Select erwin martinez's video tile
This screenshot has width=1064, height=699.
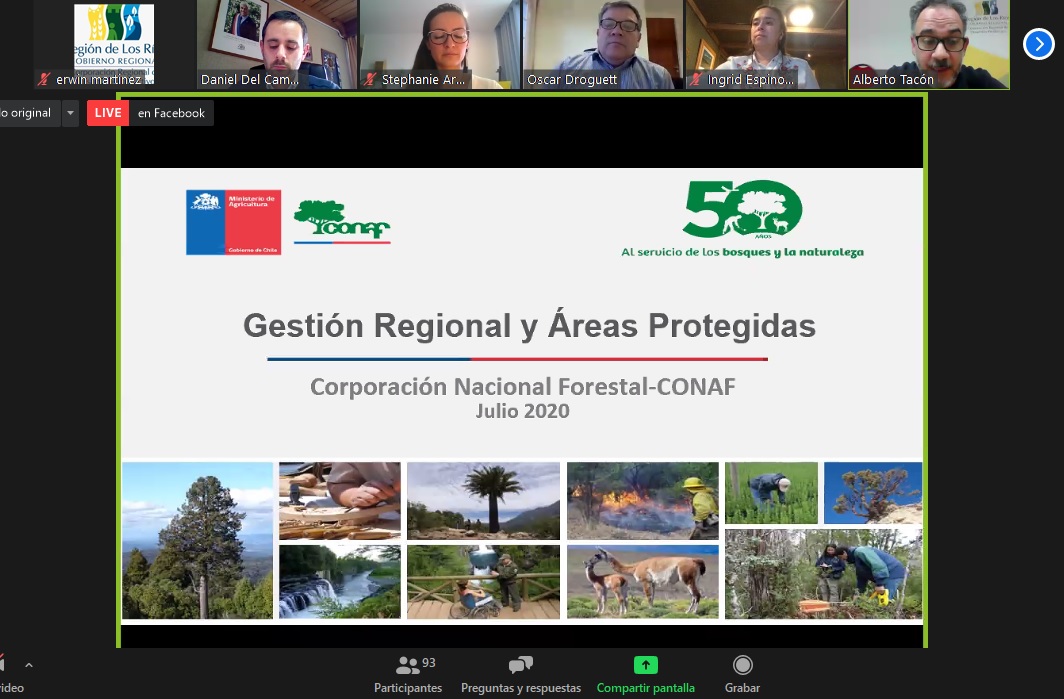pyautogui.click(x=114, y=45)
